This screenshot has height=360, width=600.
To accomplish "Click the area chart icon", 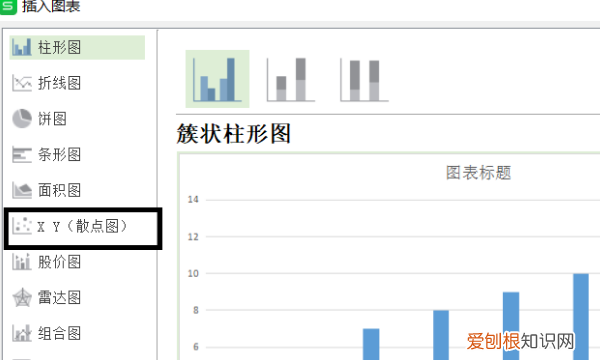I will (x=21, y=190).
